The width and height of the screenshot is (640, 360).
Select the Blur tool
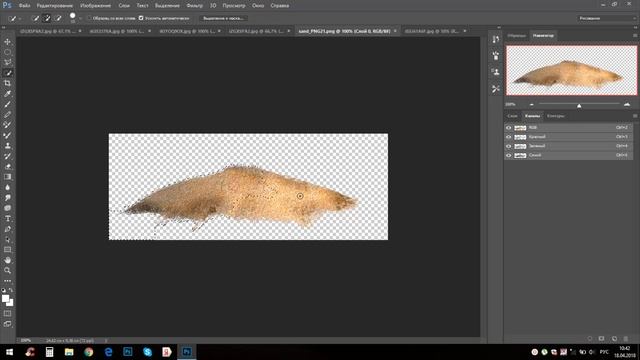[x=7, y=187]
